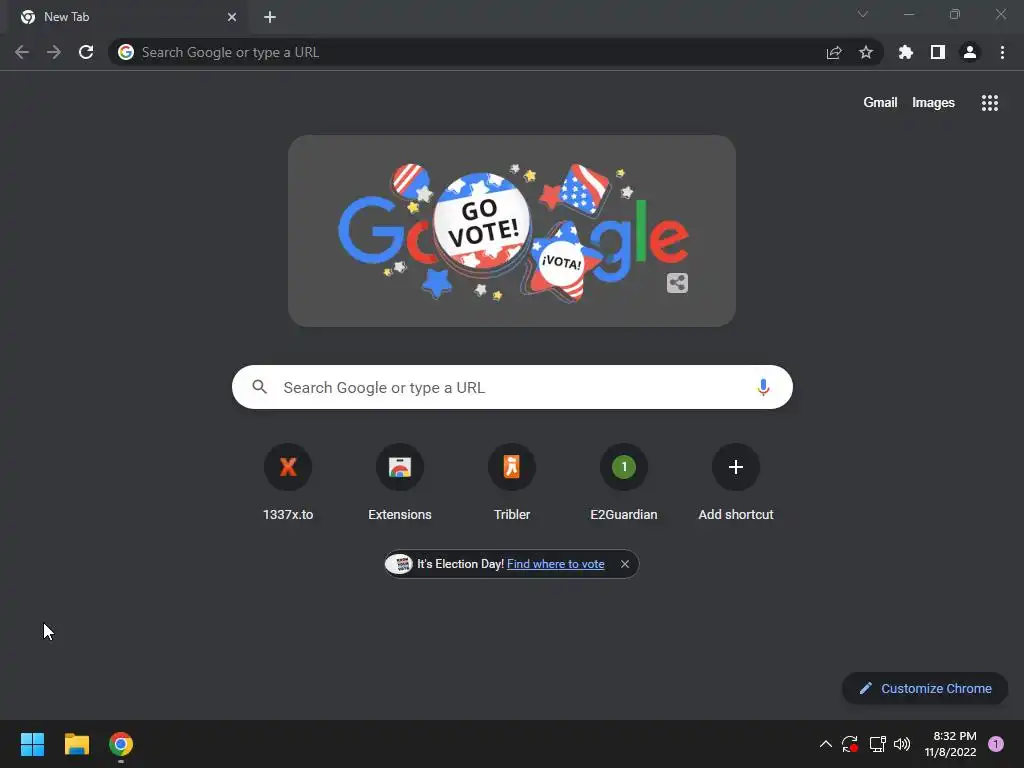The height and width of the screenshot is (768, 1024).
Task: Open the profile avatar icon
Action: point(970,52)
